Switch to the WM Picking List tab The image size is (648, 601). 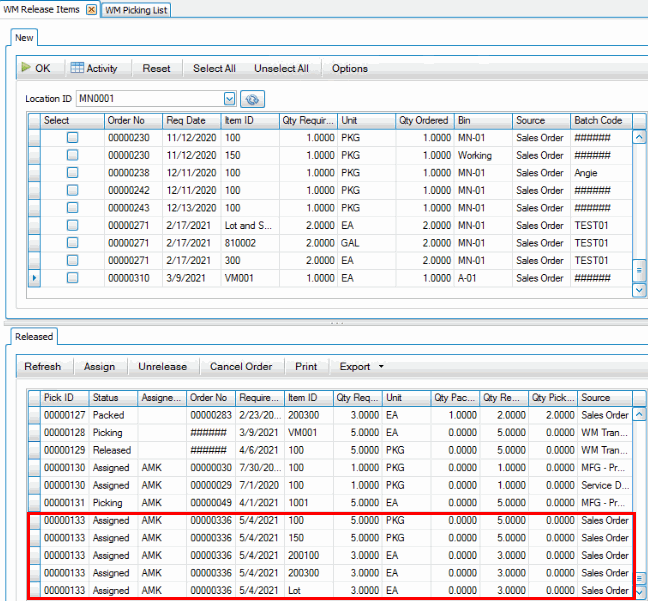pyautogui.click(x=137, y=10)
